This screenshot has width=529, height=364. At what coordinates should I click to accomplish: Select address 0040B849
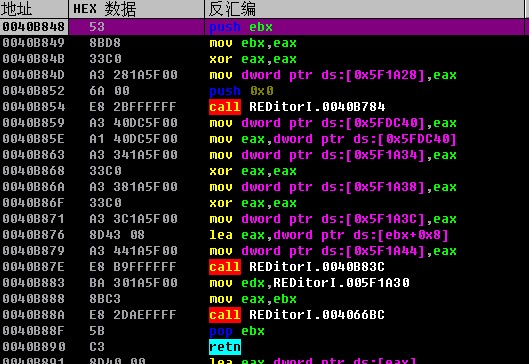33,43
